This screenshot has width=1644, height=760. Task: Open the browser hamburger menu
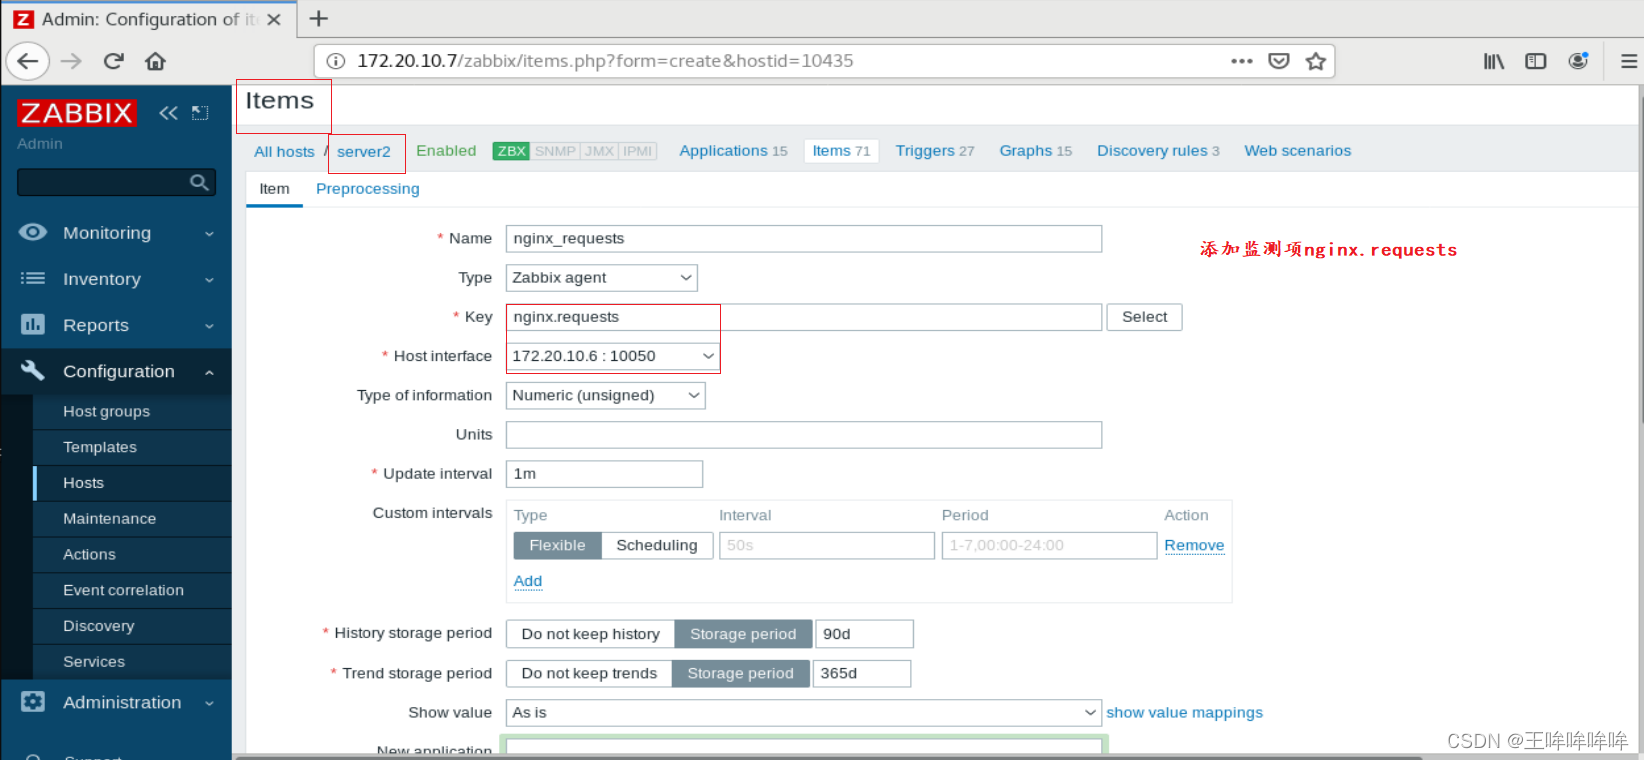(1629, 61)
